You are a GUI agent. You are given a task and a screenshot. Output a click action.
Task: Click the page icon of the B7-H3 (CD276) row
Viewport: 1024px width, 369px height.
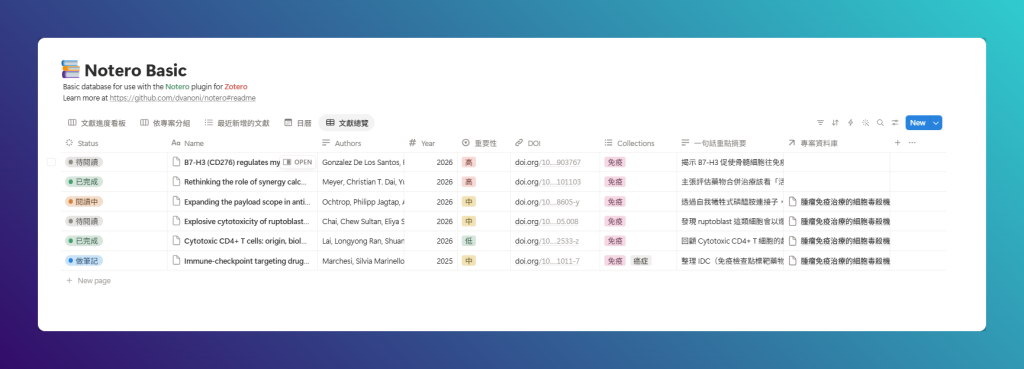176,162
